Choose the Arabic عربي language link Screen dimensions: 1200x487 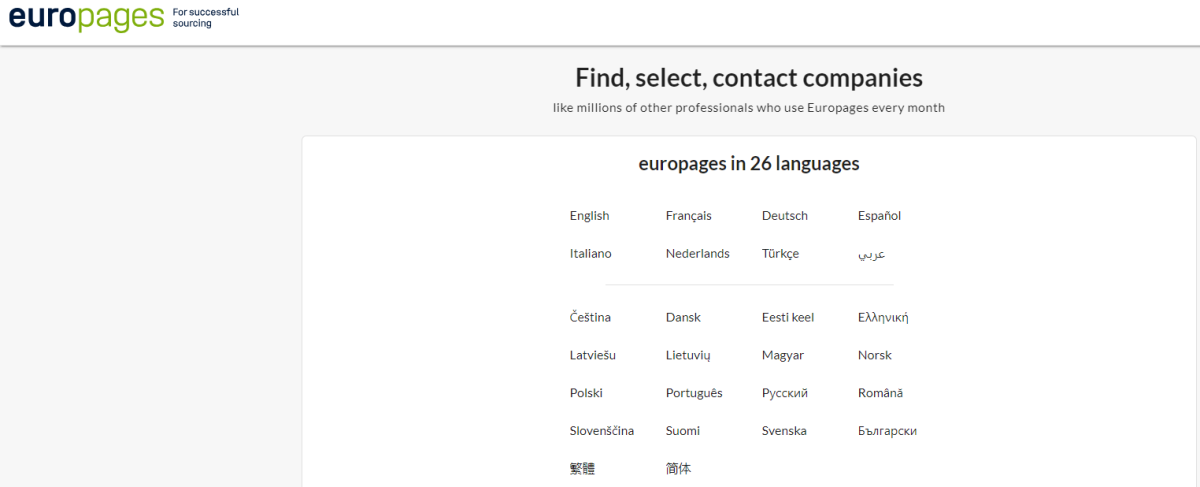coord(872,254)
